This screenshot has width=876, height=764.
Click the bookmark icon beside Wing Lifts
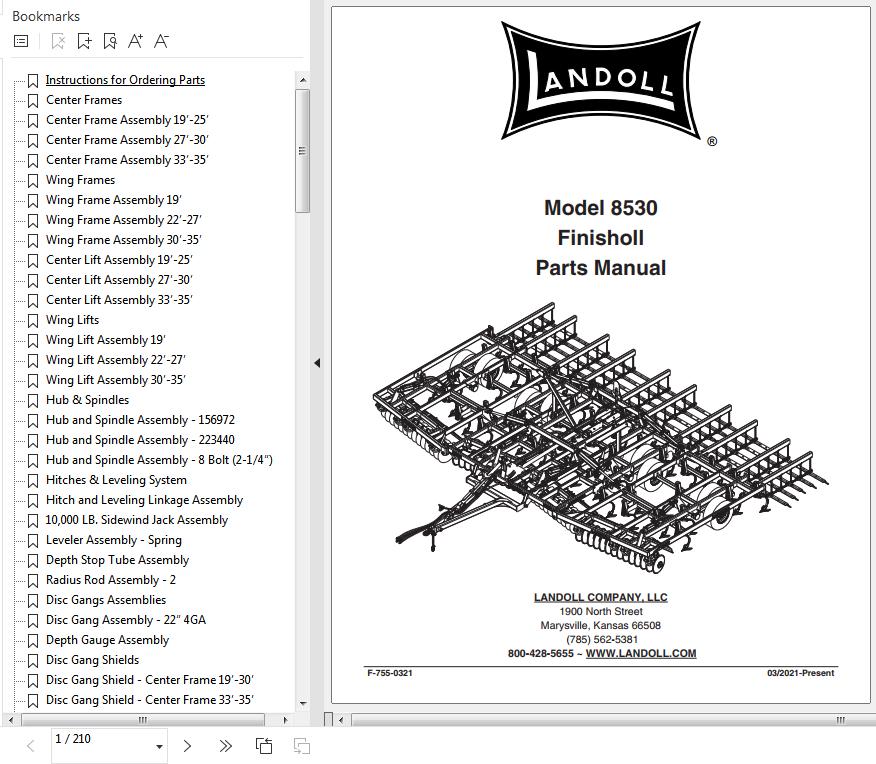[x=33, y=321]
